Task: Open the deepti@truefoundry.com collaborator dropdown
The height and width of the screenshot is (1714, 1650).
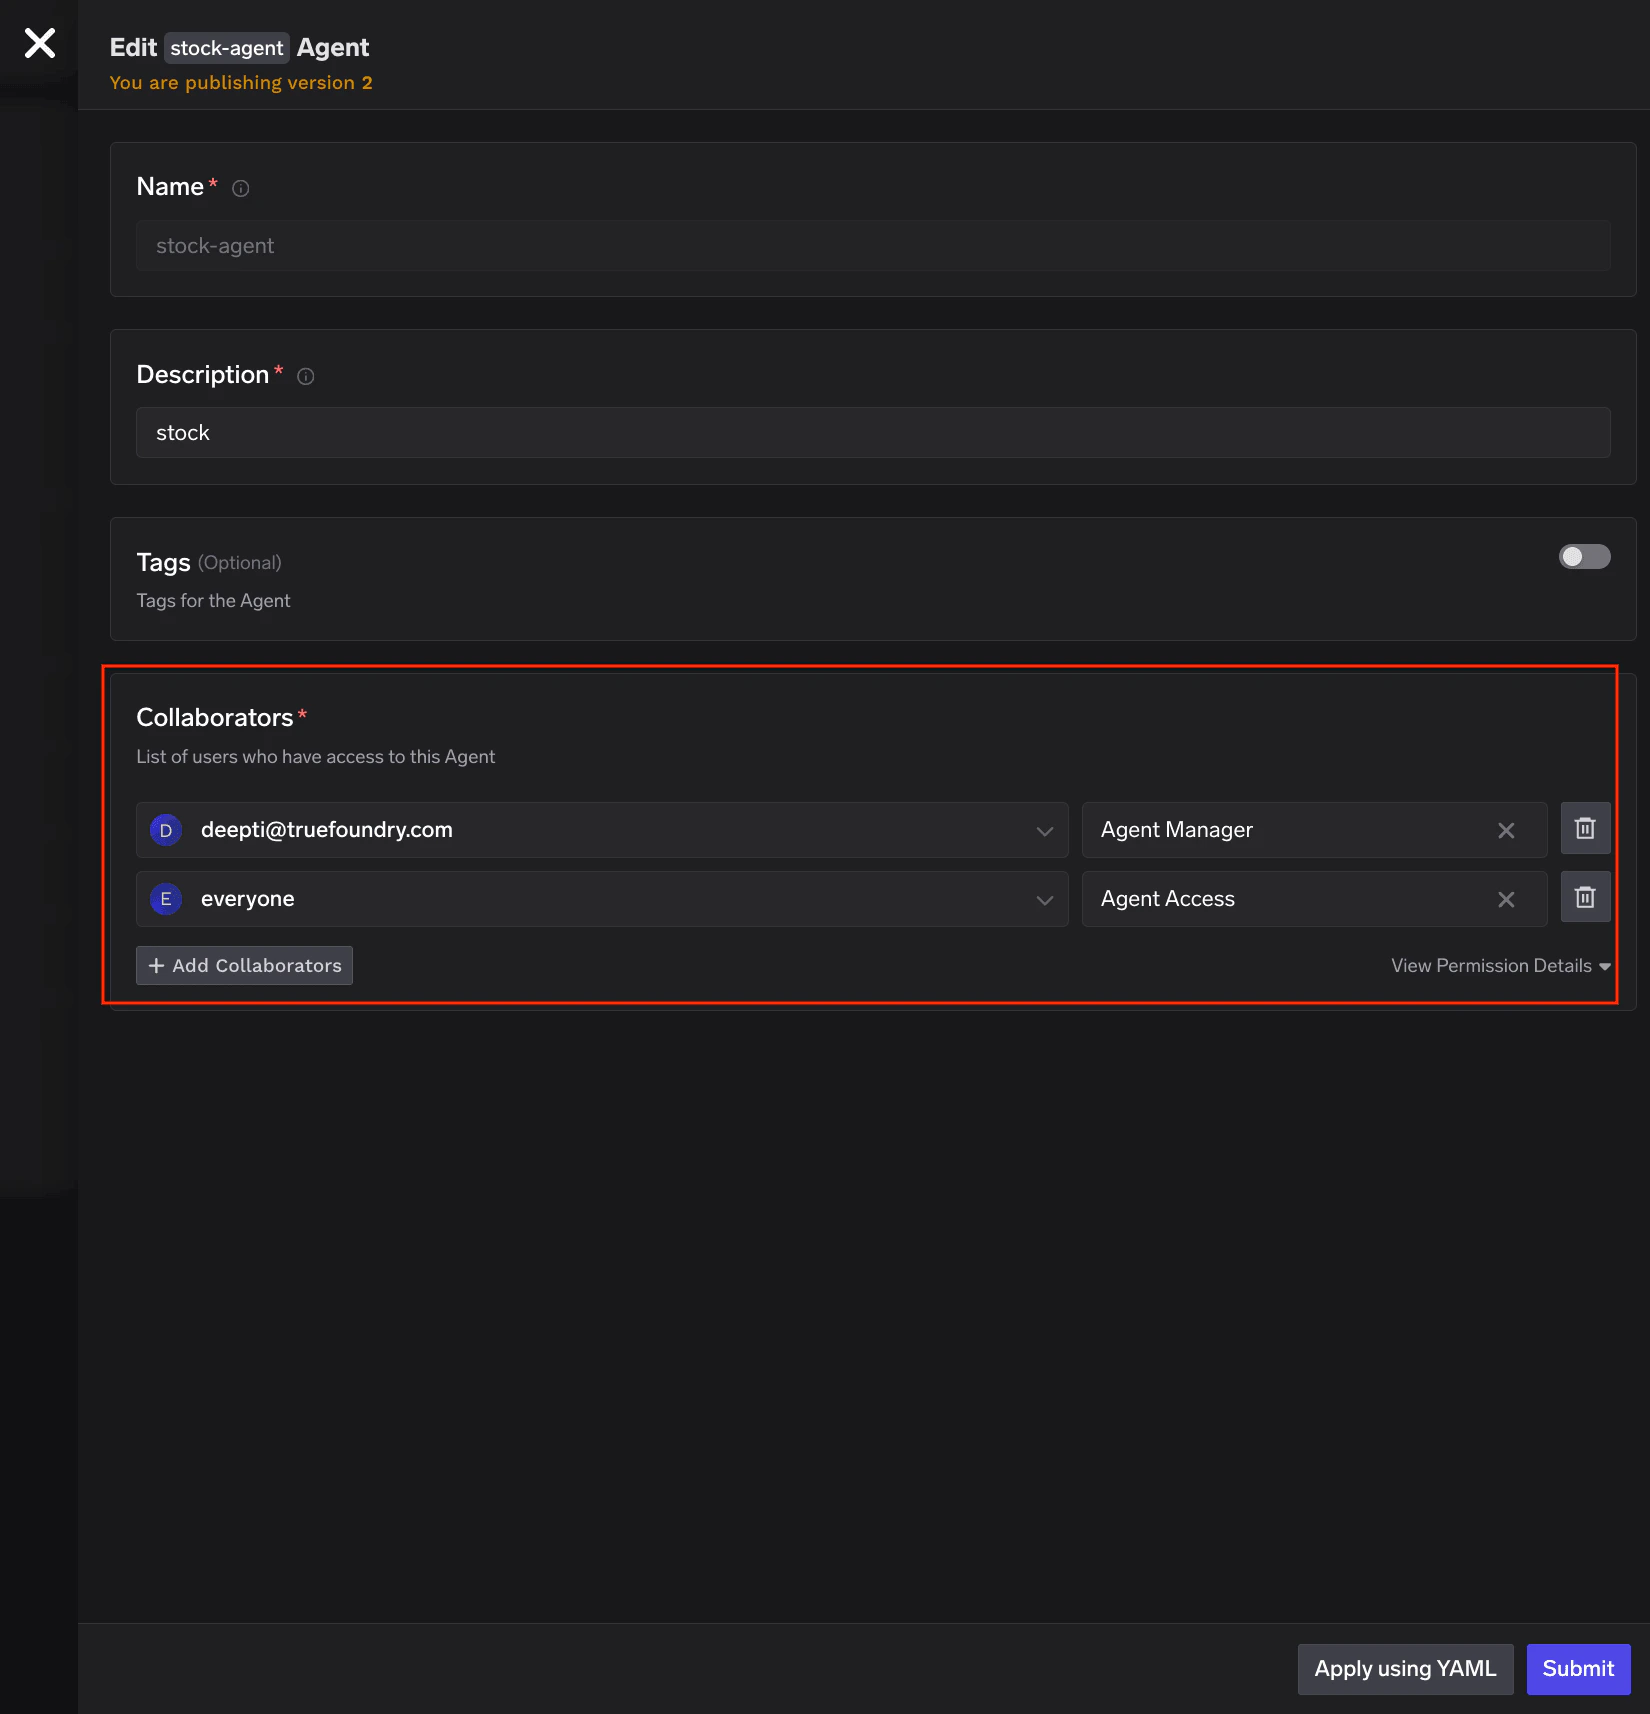Action: click(x=1045, y=830)
